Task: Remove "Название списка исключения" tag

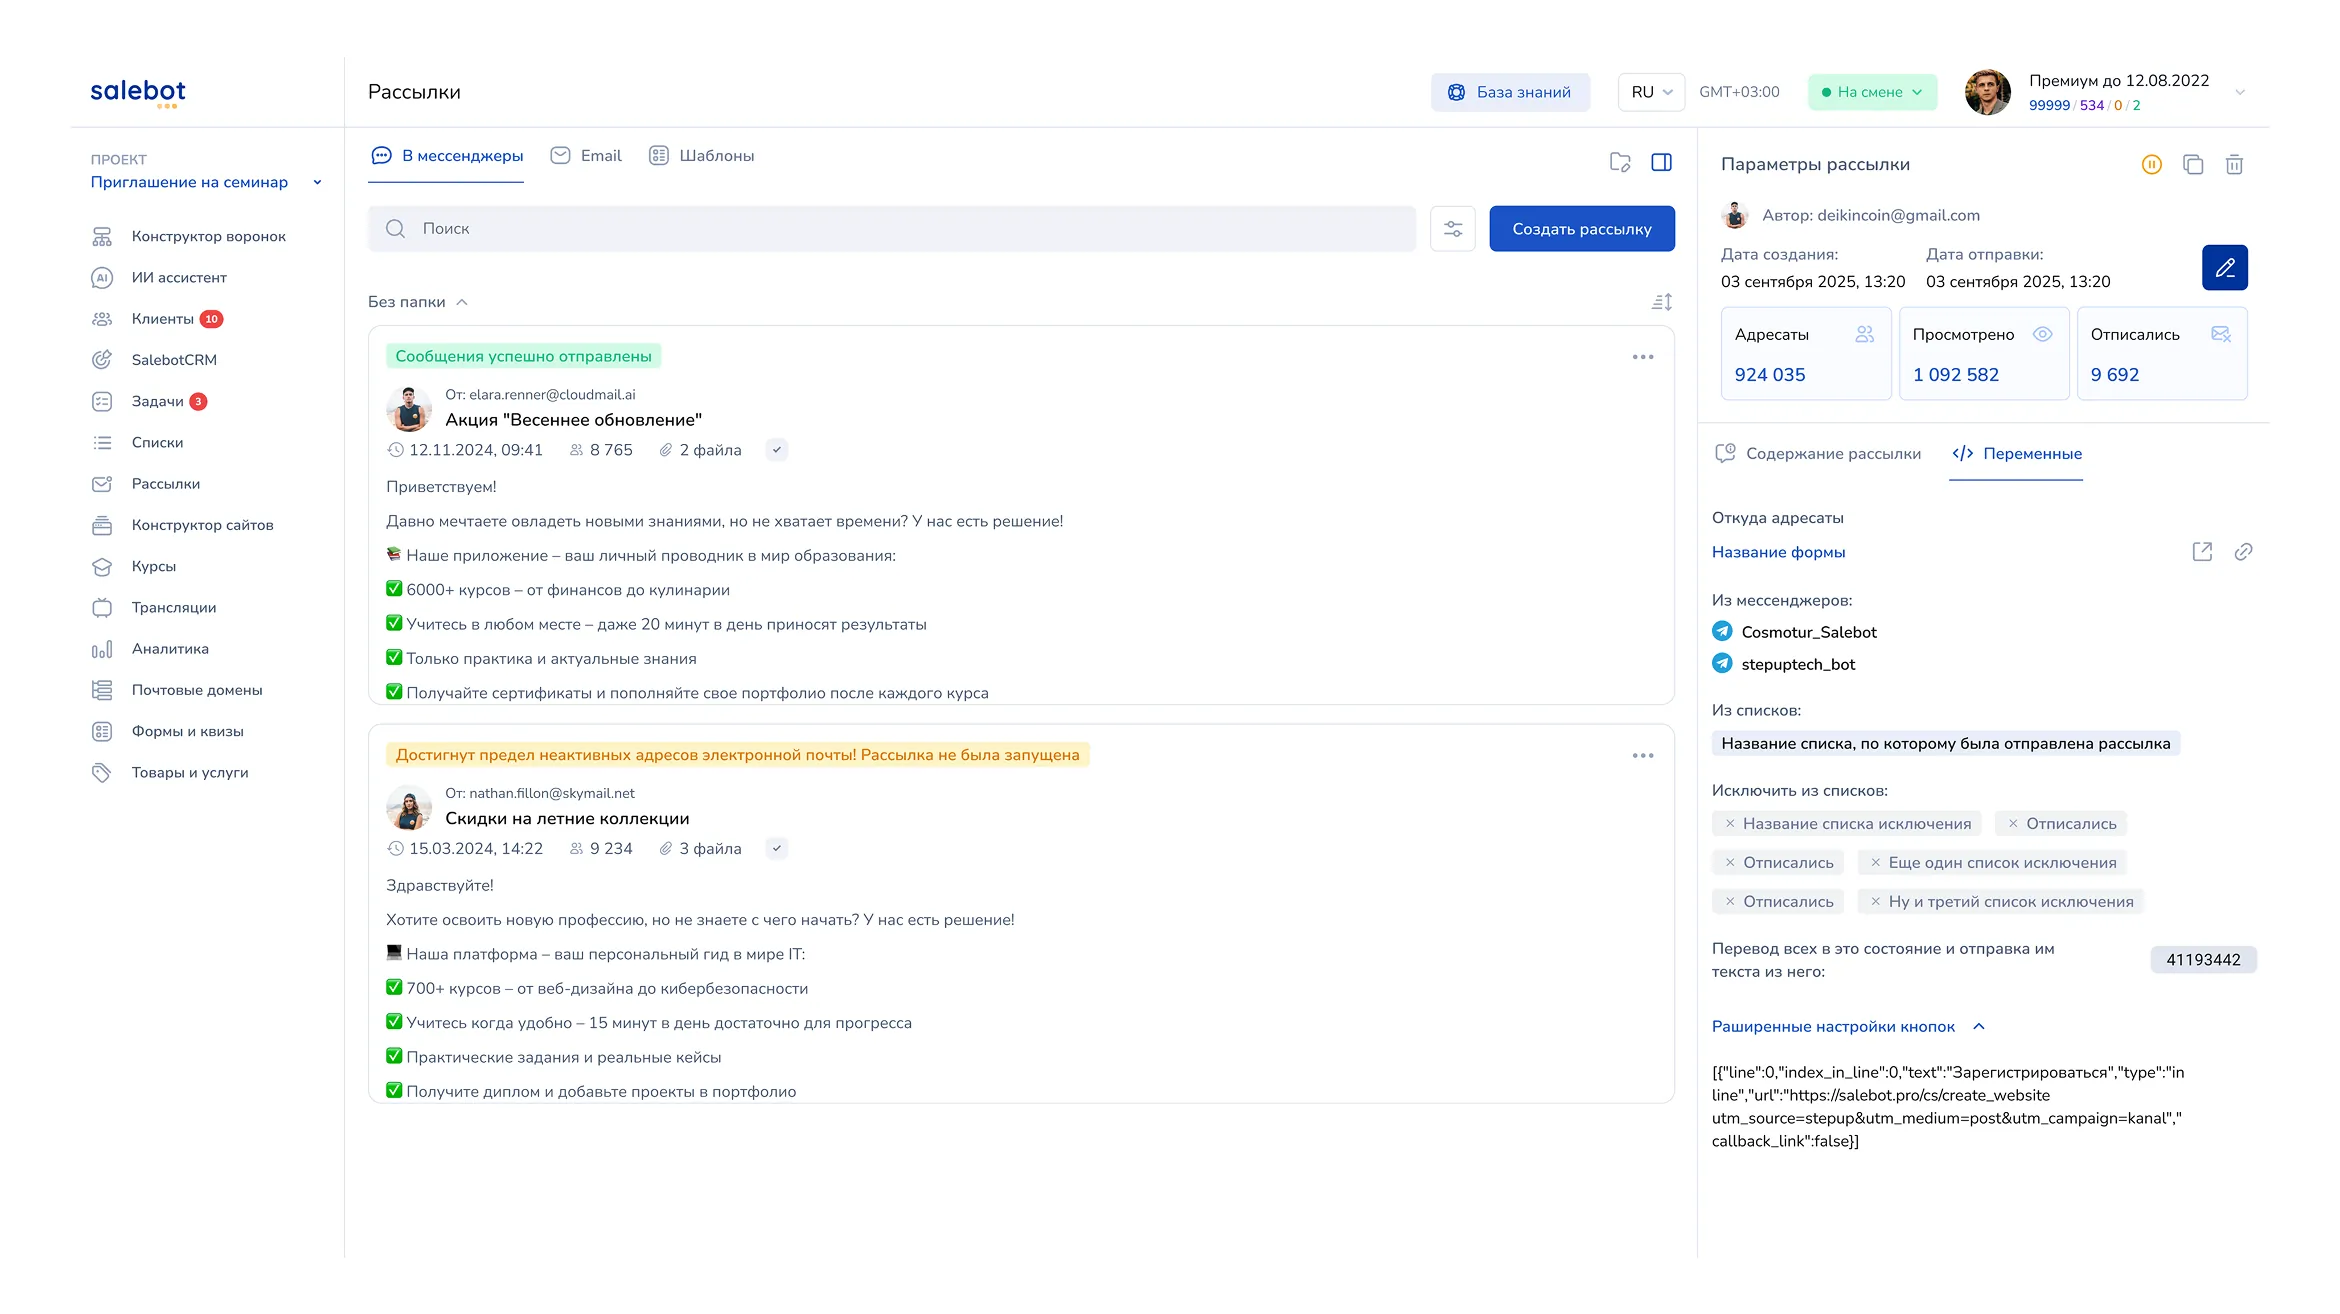Action: pos(1730,824)
